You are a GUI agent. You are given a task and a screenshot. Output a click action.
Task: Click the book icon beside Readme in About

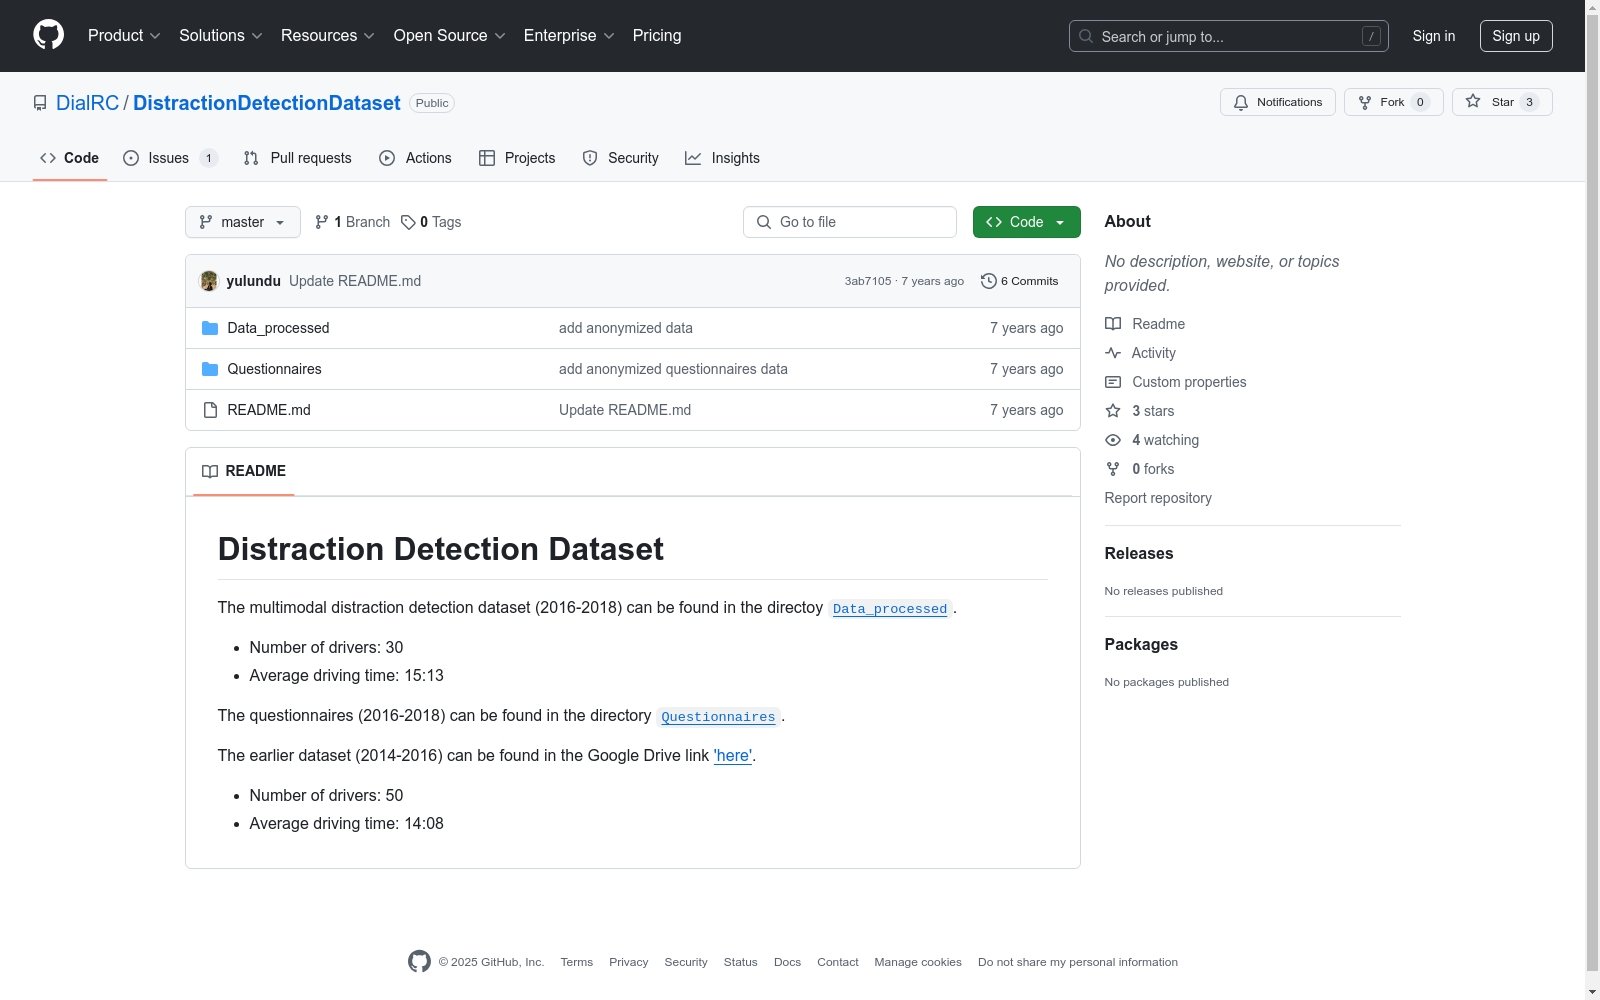[1113, 324]
